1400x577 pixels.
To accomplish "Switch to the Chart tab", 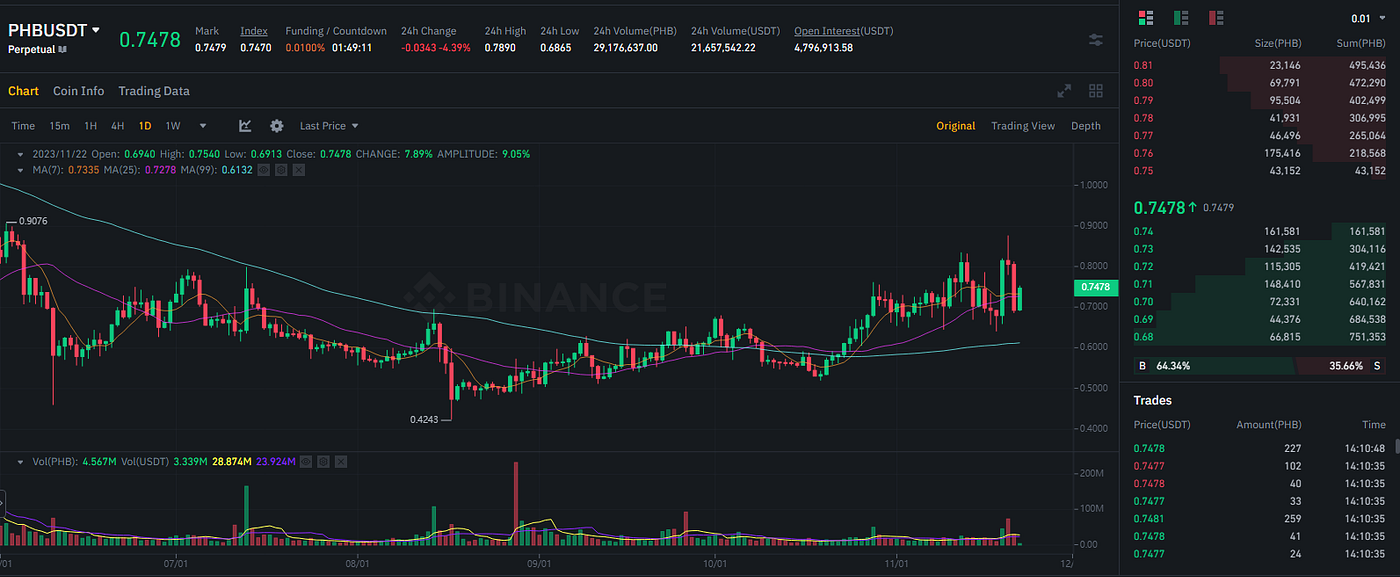I will tap(23, 91).
